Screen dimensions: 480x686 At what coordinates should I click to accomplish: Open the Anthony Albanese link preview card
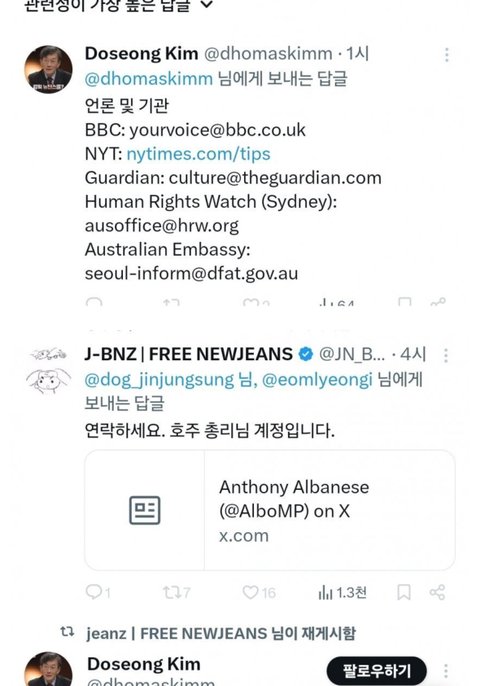coord(270,510)
